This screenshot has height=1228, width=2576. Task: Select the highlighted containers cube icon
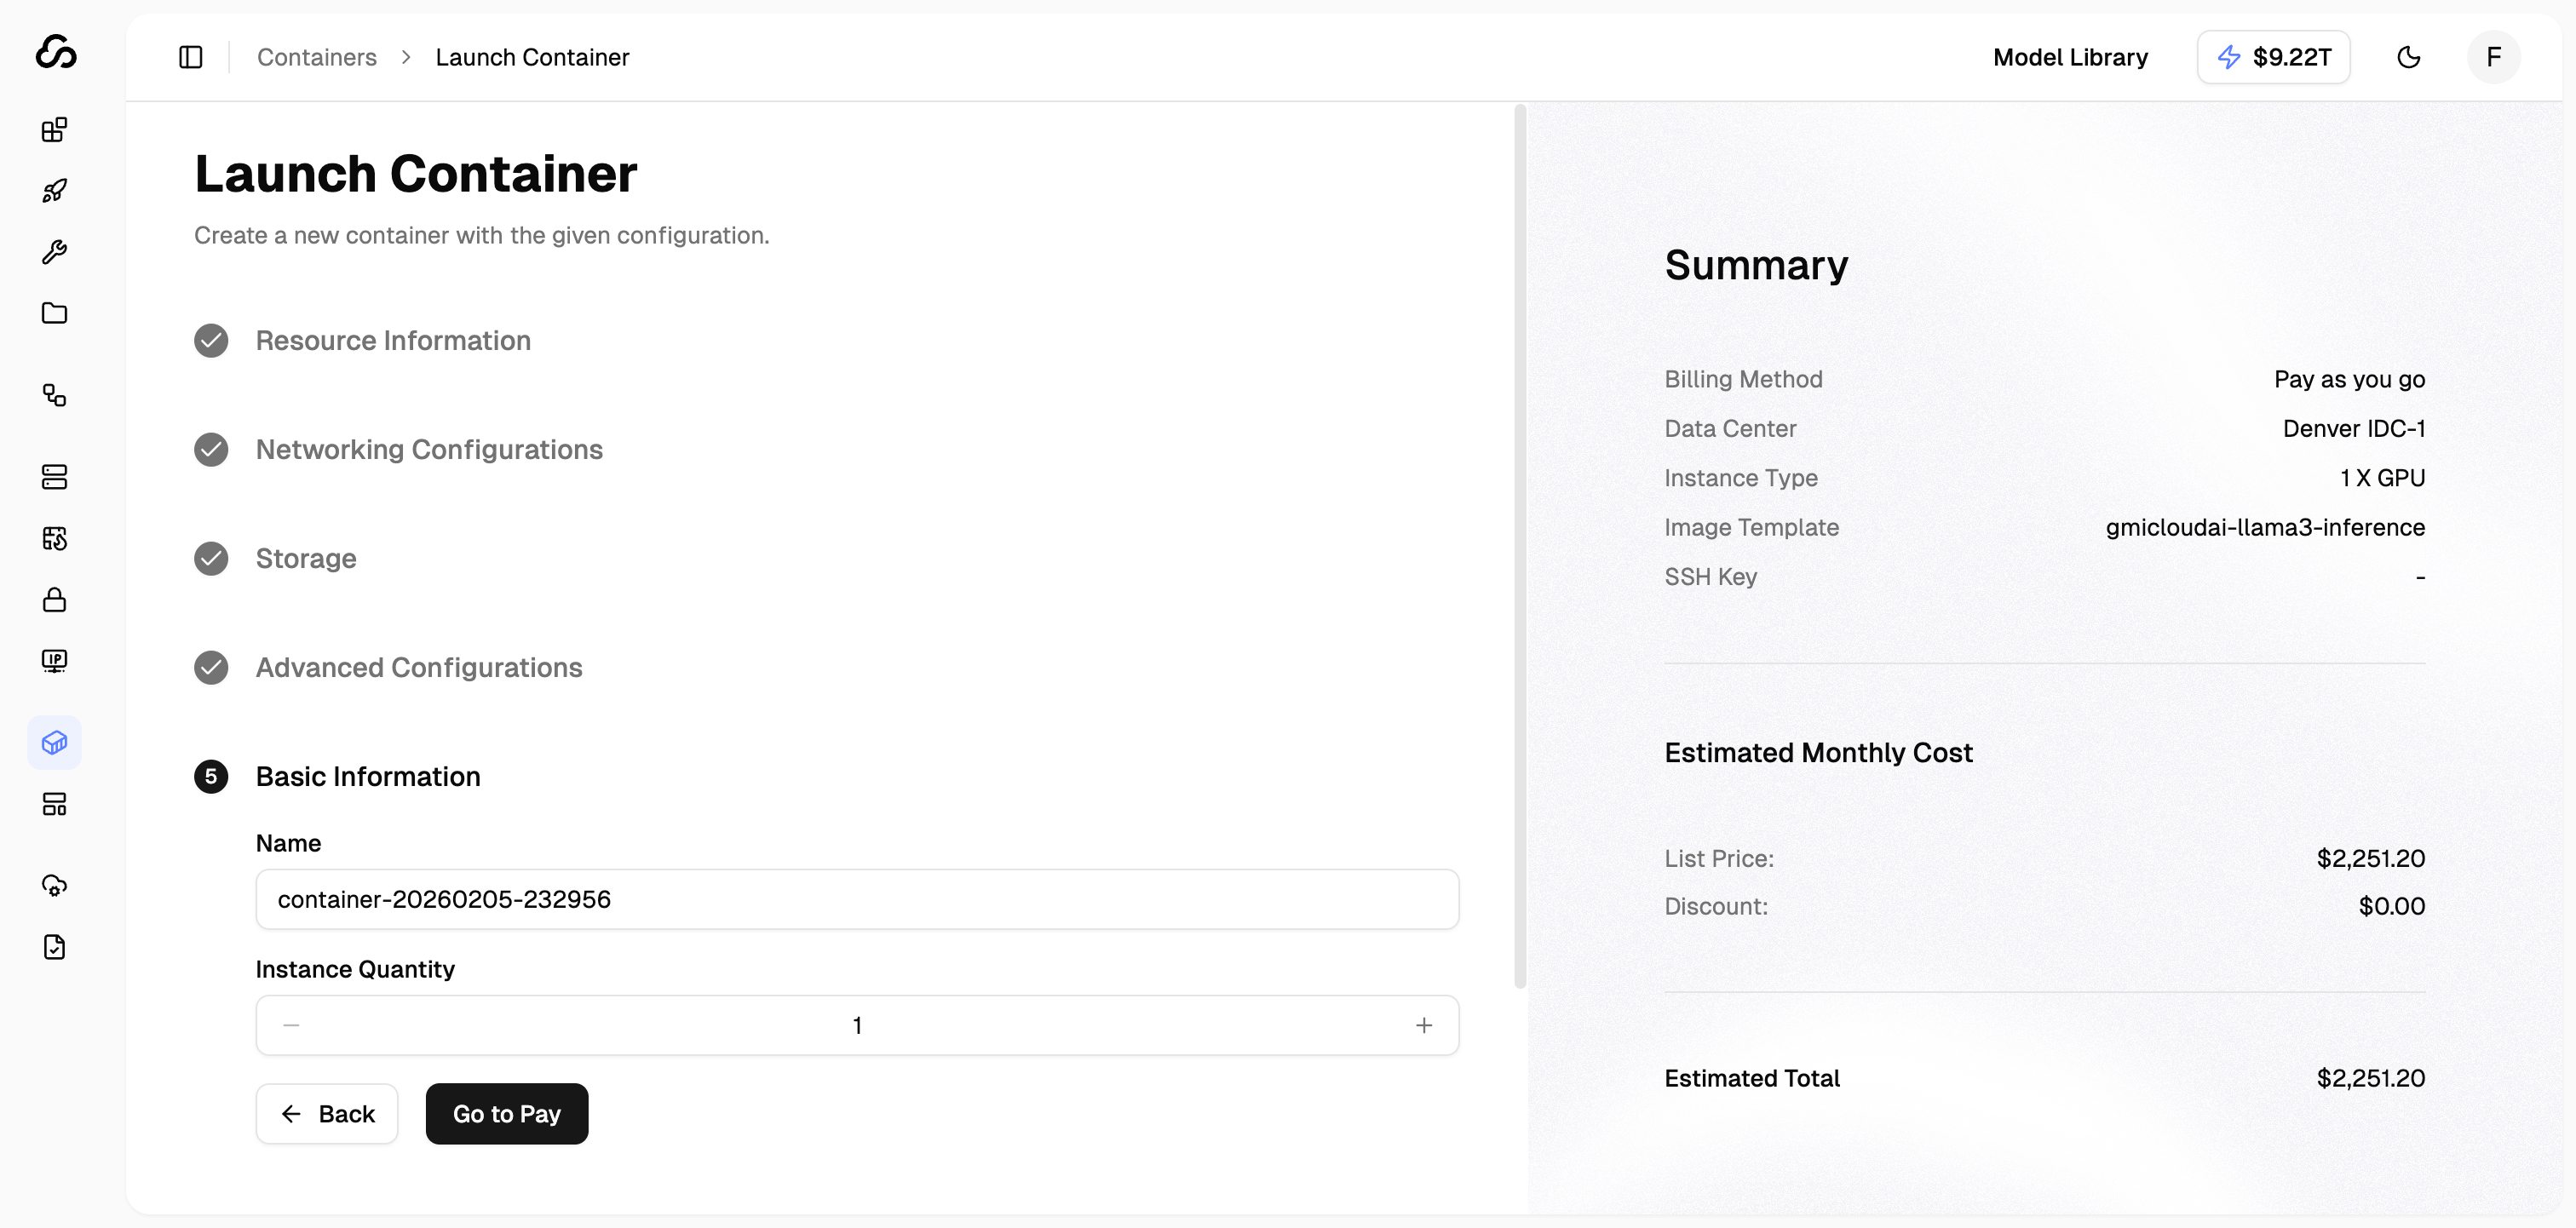pyautogui.click(x=54, y=743)
